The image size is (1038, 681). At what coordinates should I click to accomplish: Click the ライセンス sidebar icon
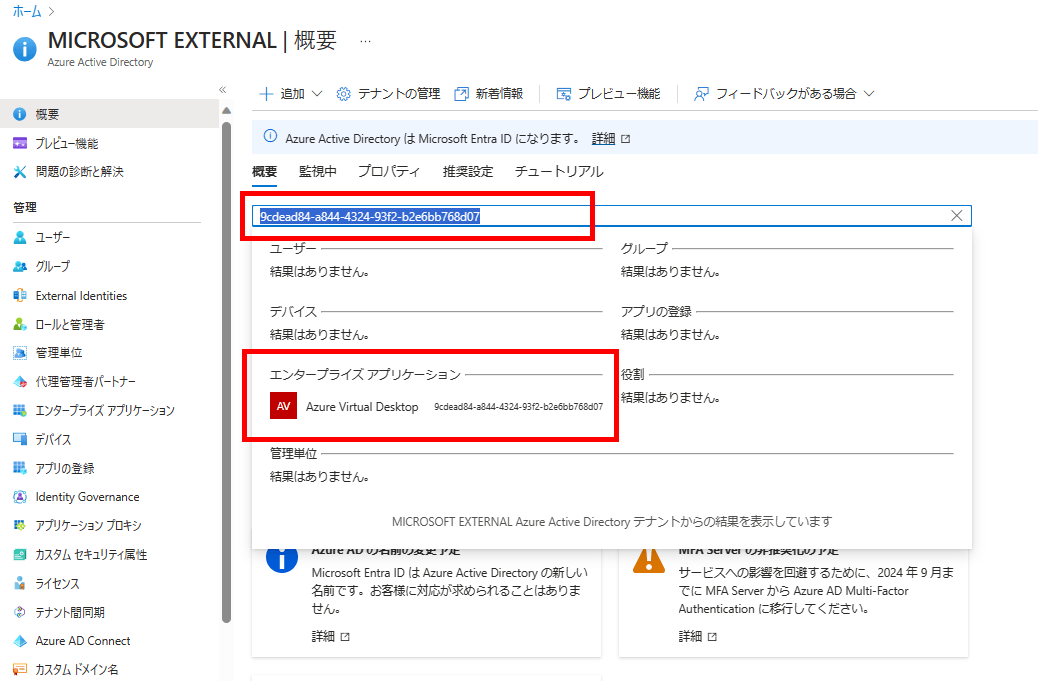tap(20, 583)
